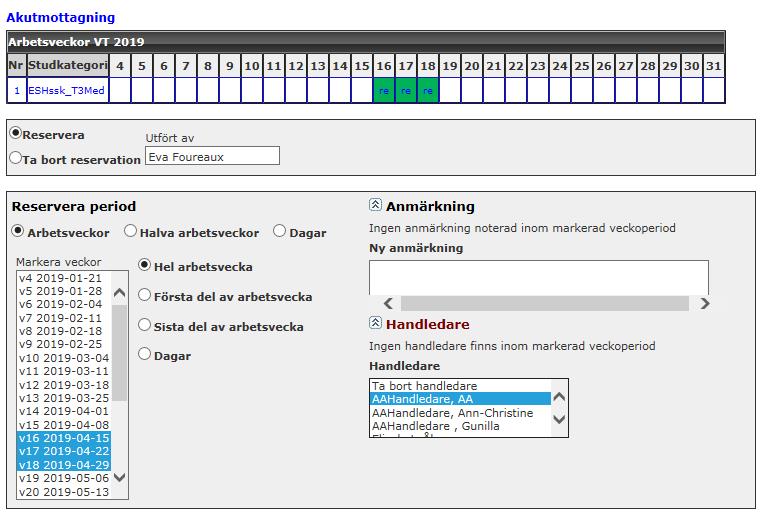This screenshot has height=512, width=762.
Task: Select week v15 2019-04-08
Action: [64, 425]
